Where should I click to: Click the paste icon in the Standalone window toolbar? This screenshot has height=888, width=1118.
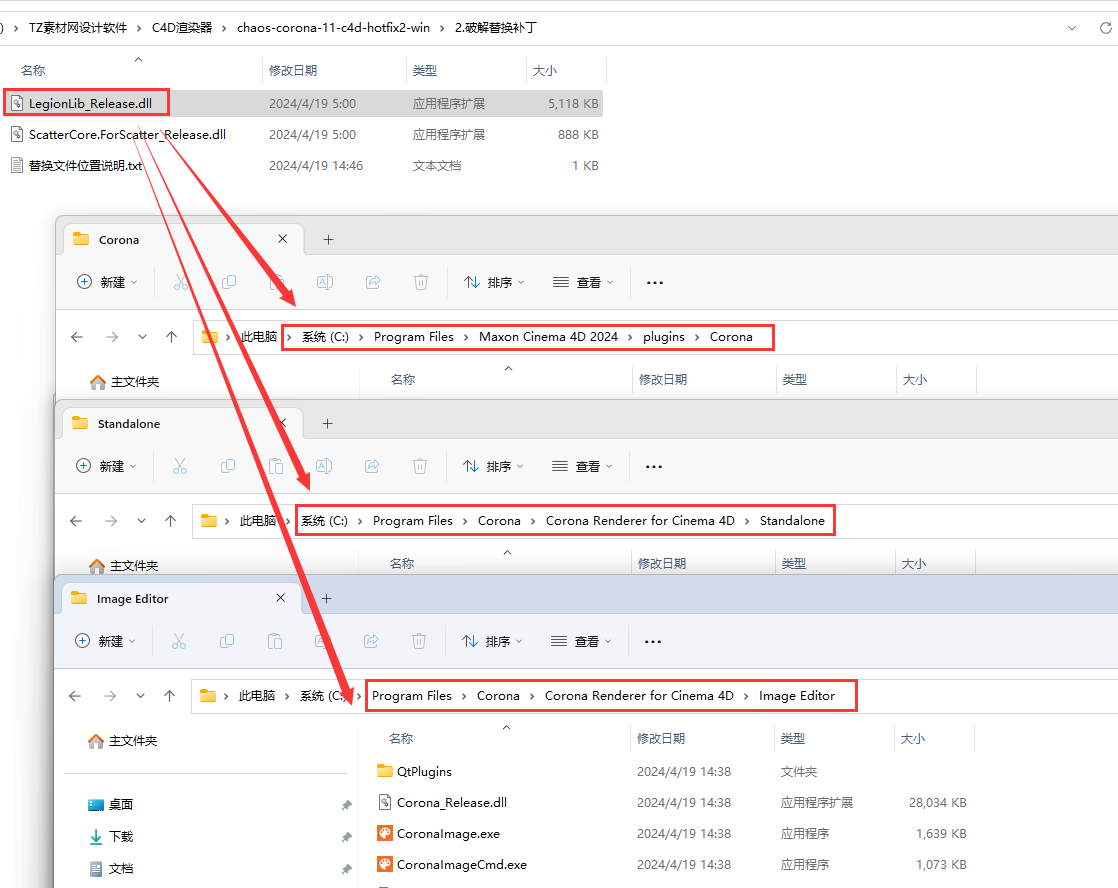point(276,466)
